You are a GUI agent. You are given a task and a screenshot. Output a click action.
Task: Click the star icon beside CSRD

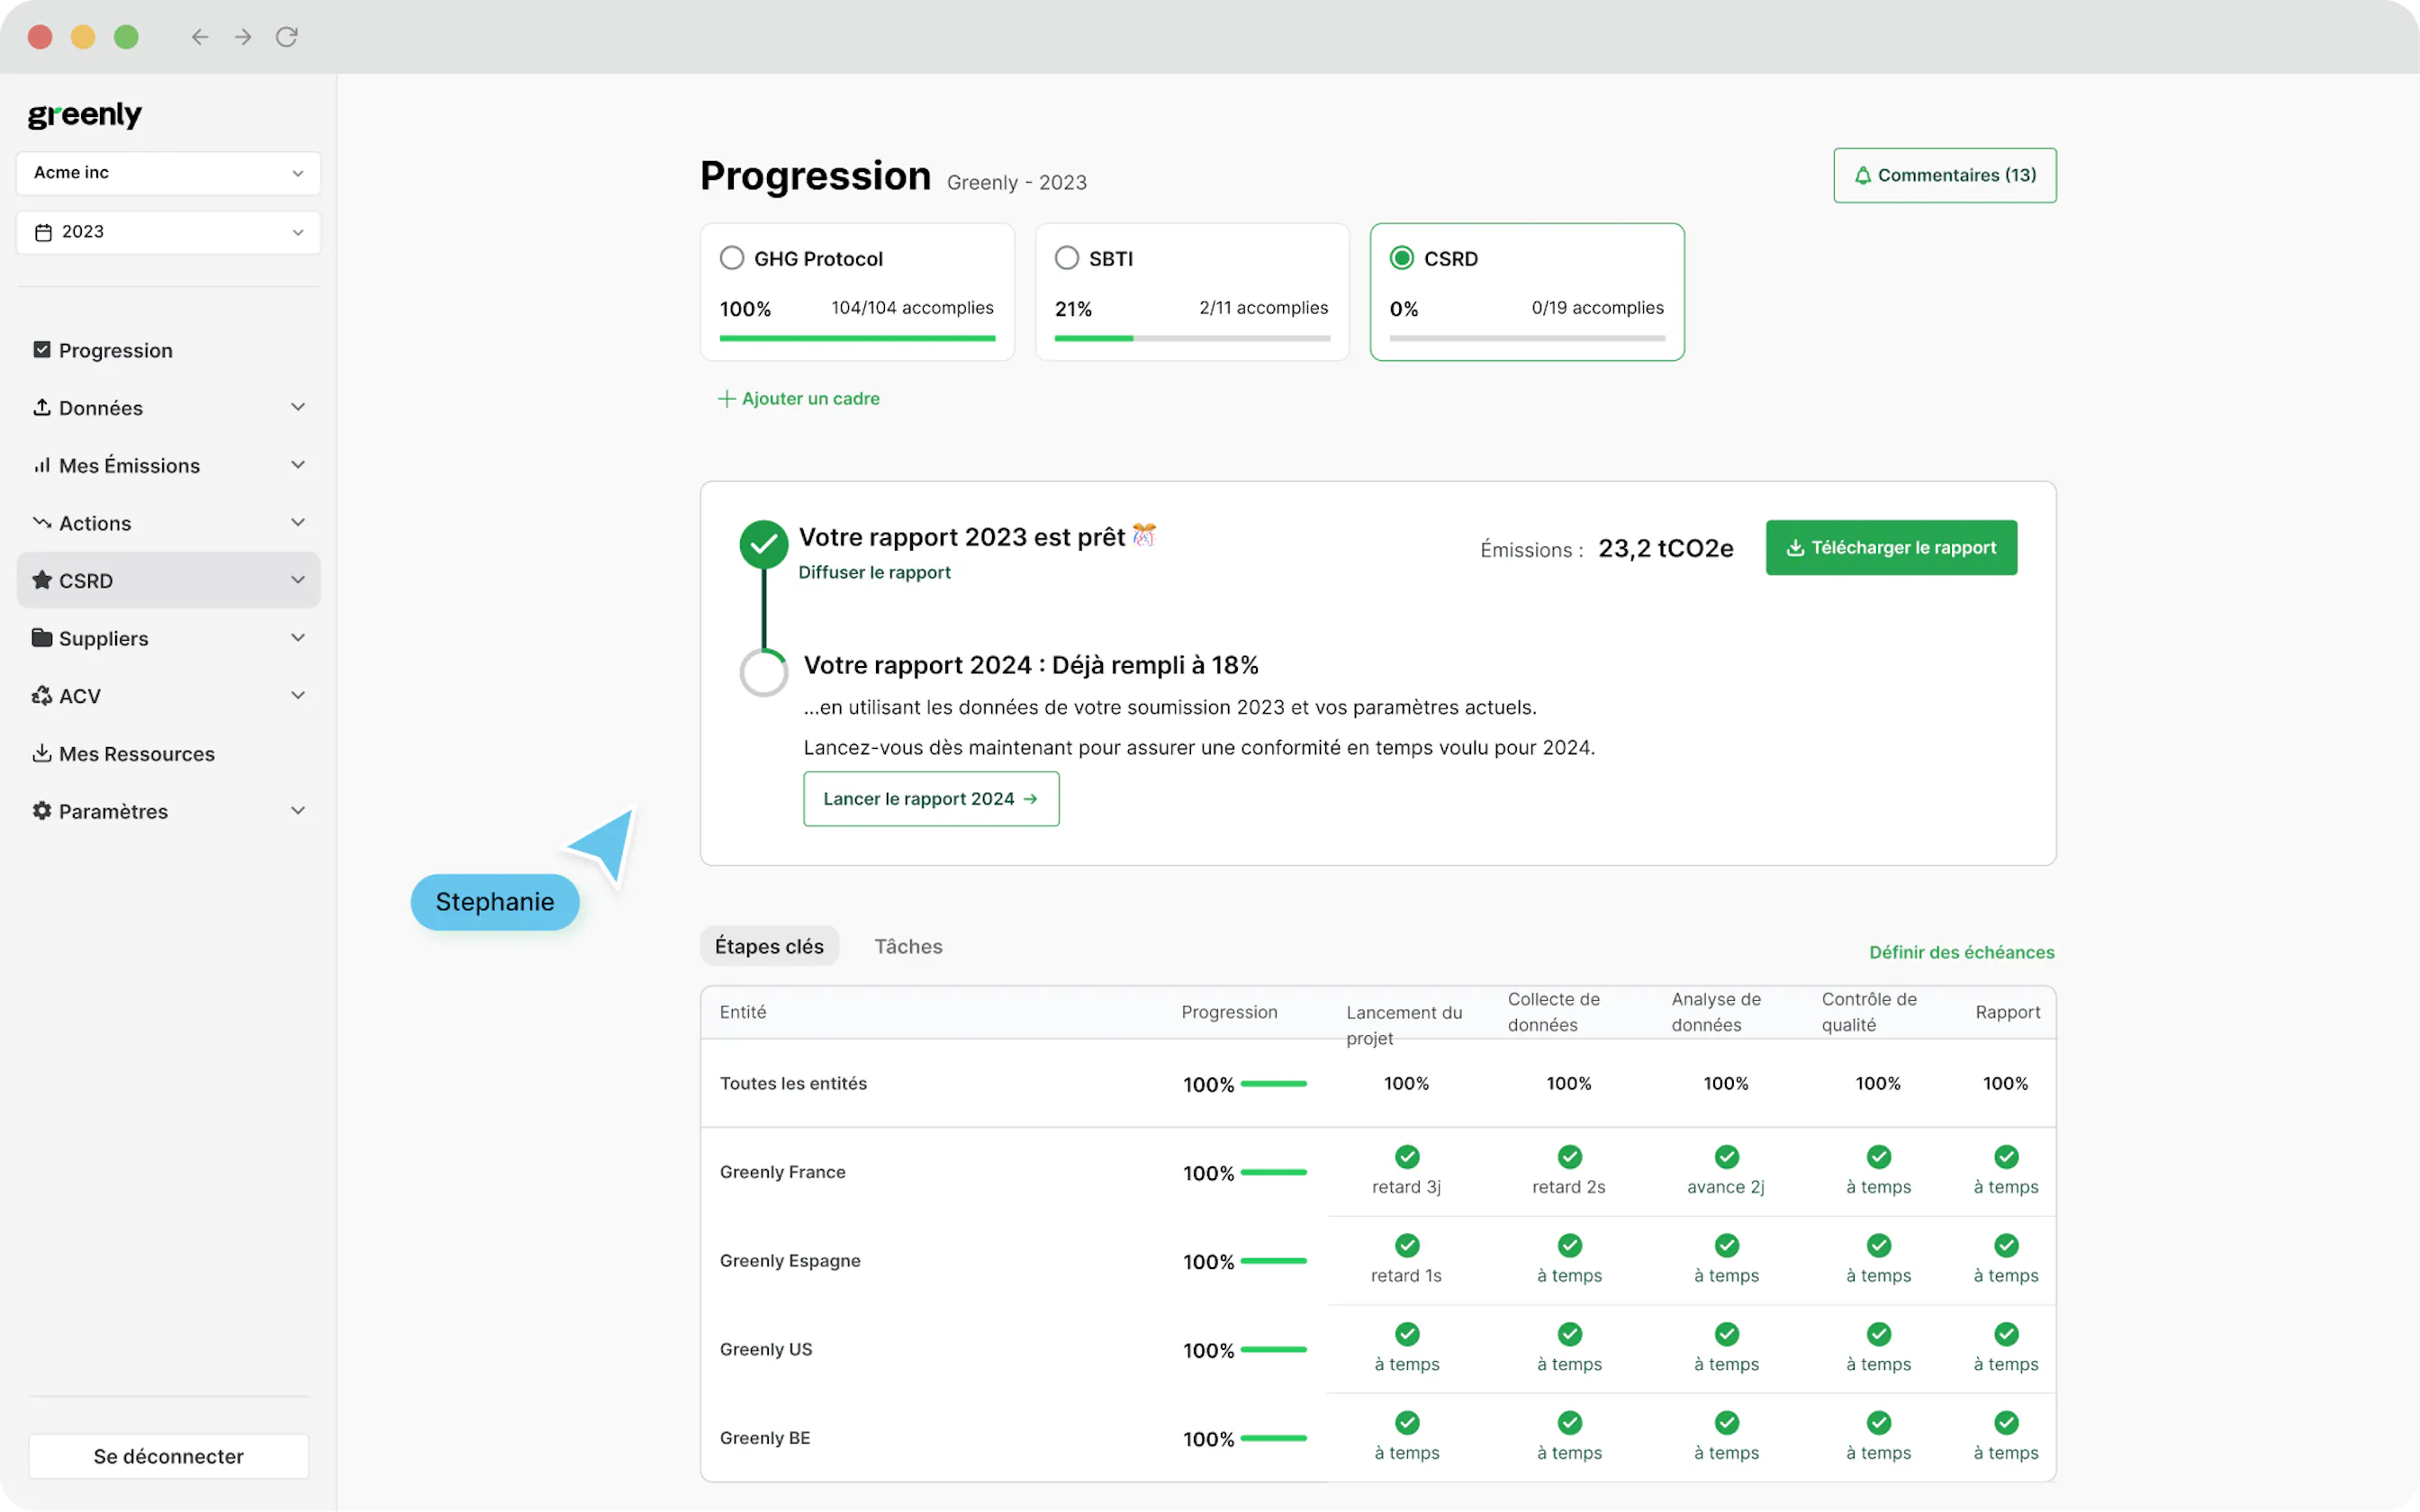[x=42, y=580]
